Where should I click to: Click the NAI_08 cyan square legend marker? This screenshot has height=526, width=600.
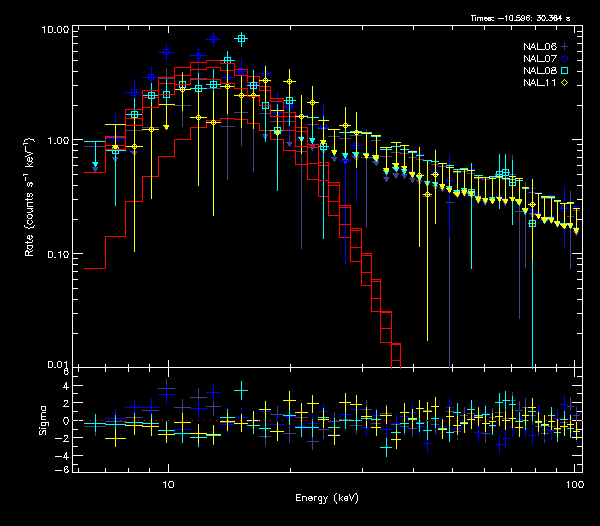pos(565,71)
